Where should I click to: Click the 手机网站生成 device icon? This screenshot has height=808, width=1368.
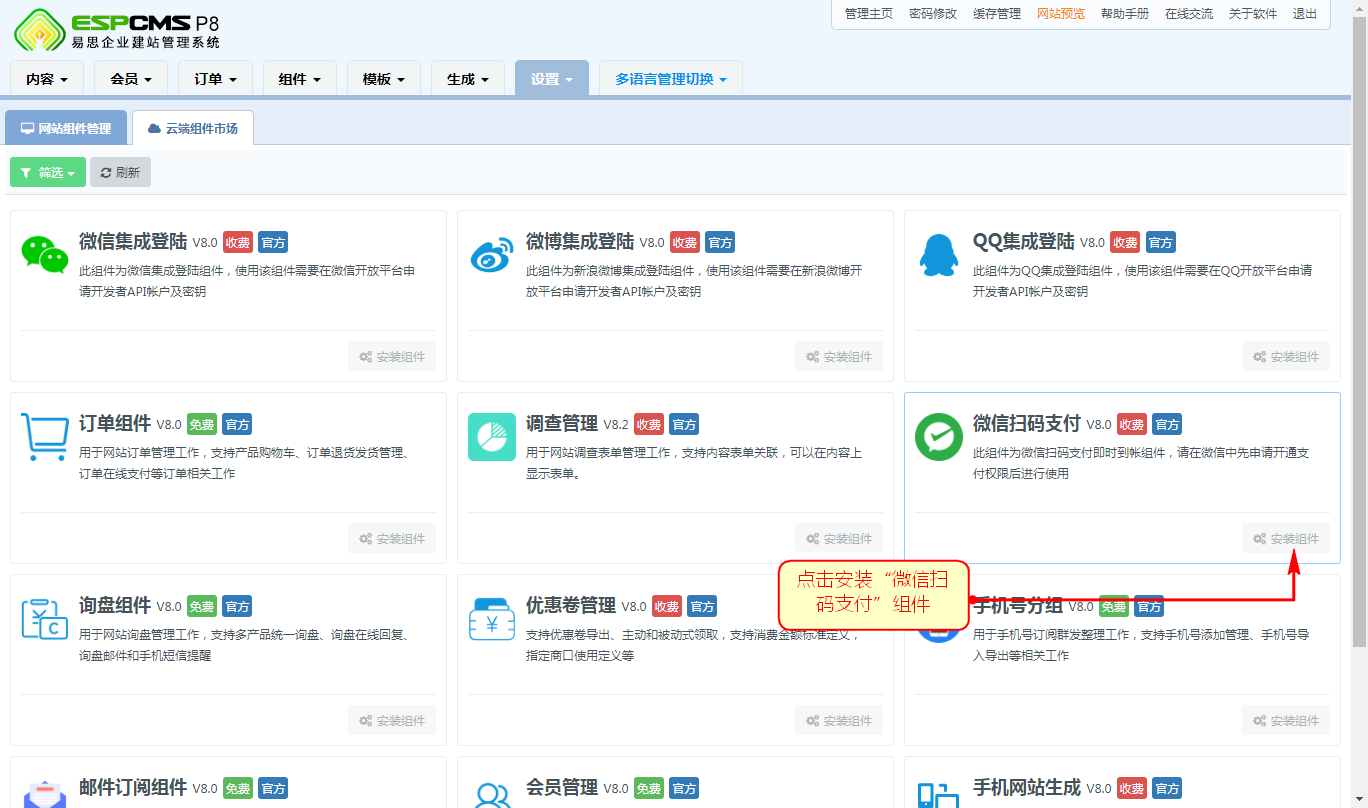939,794
